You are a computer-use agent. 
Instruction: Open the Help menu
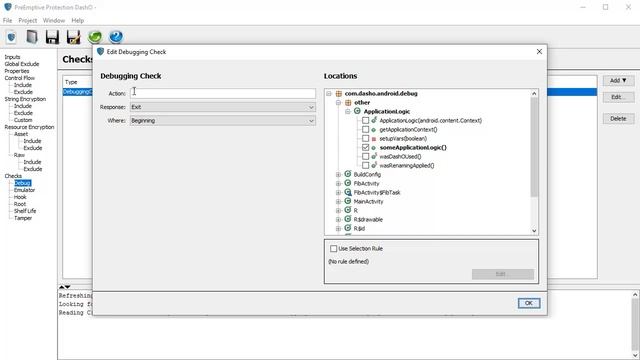click(78, 20)
